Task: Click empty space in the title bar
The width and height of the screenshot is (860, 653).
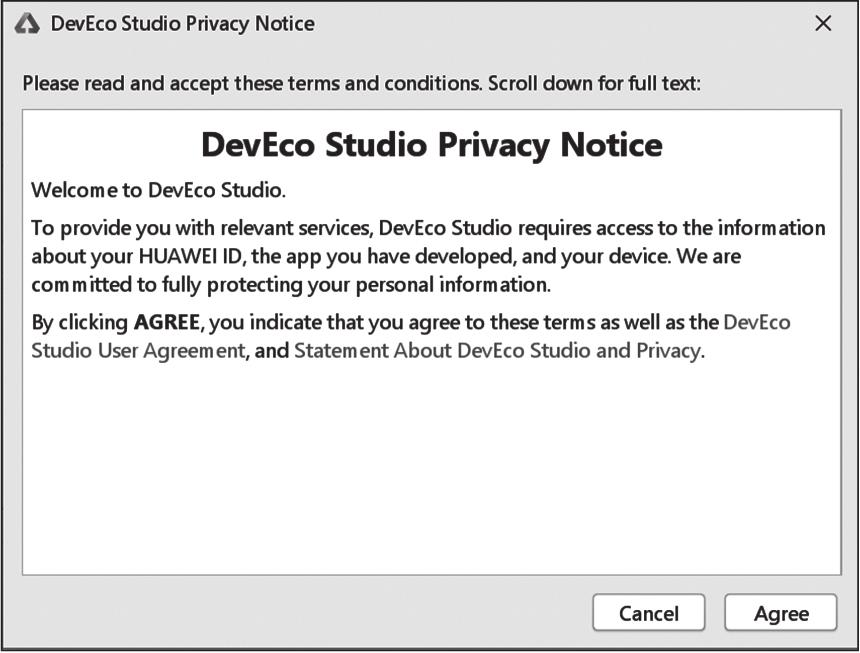Action: point(560,23)
